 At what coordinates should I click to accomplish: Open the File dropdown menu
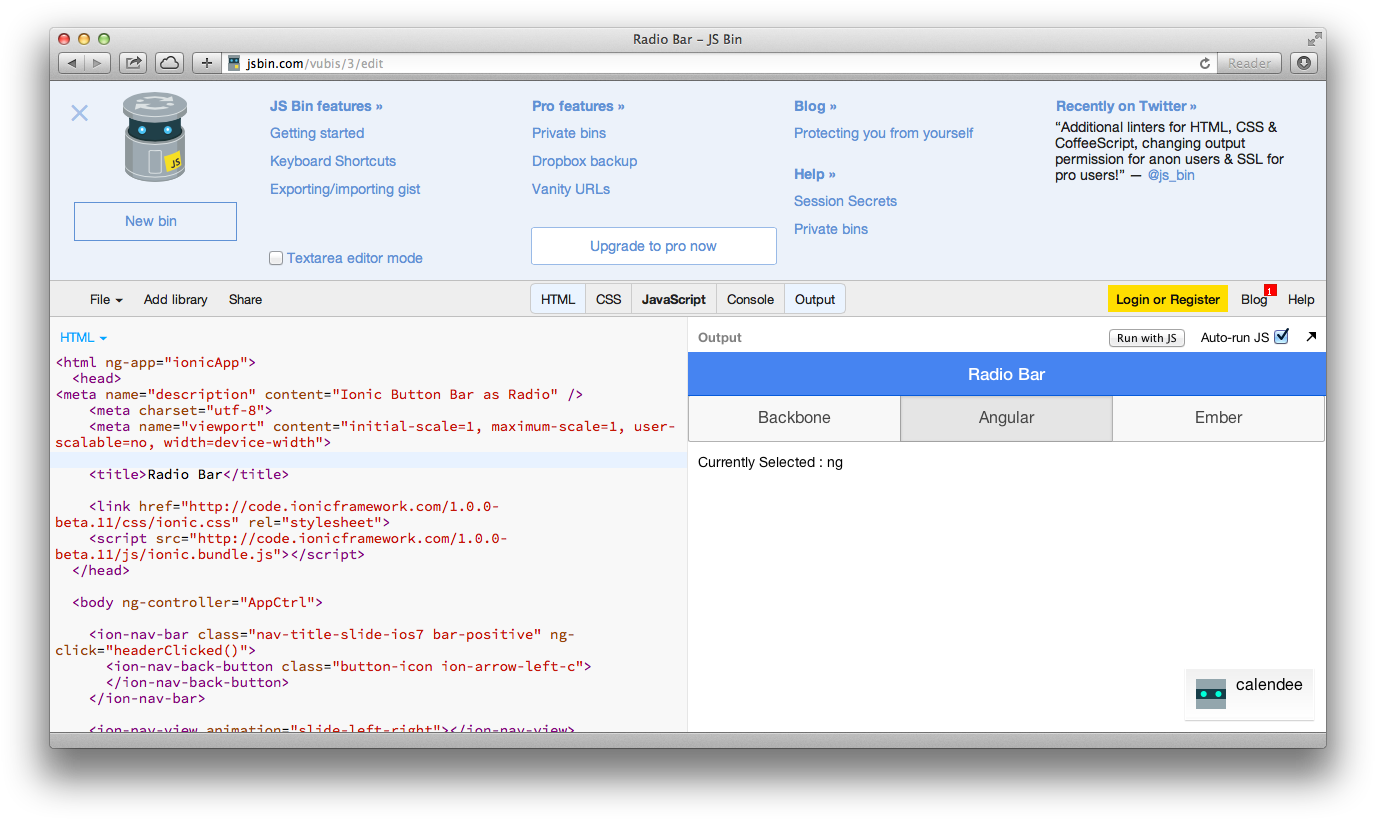106,299
